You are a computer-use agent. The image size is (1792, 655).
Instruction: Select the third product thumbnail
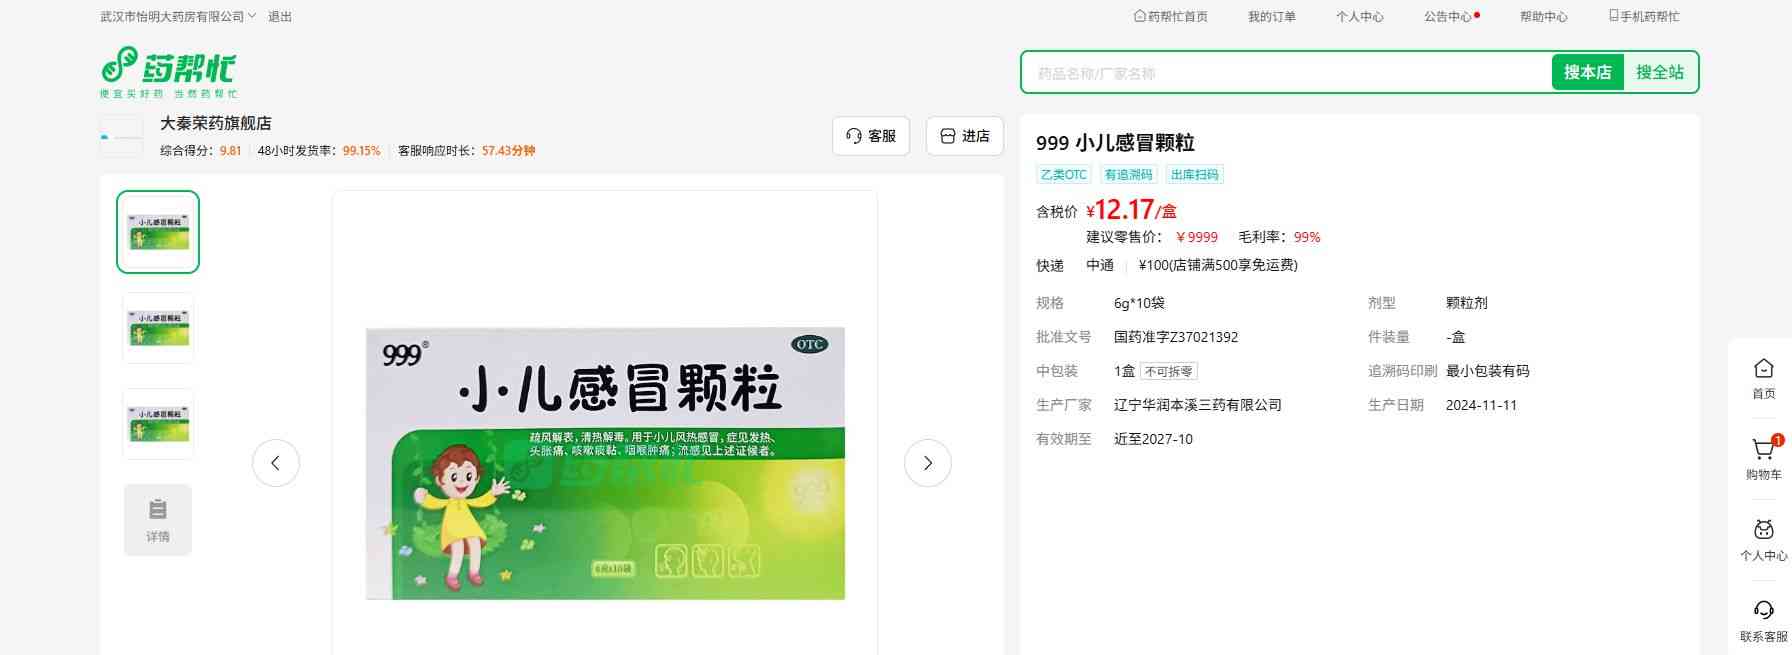[x=158, y=424]
